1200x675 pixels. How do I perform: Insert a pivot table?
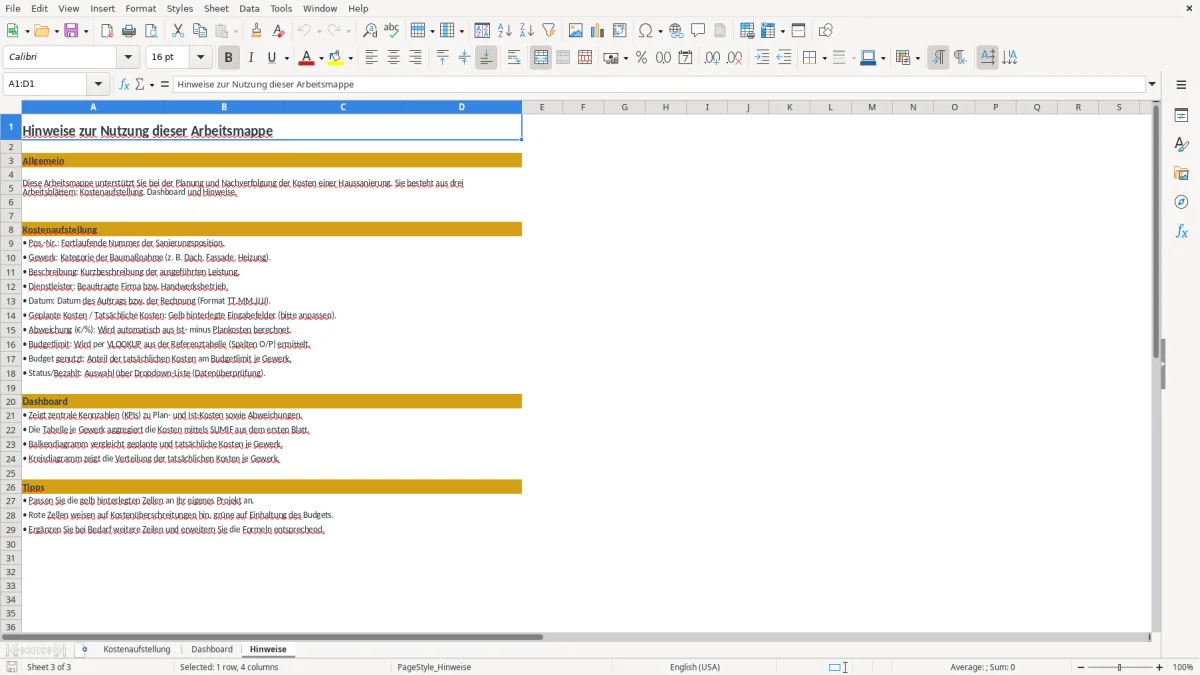pyautogui.click(x=620, y=31)
